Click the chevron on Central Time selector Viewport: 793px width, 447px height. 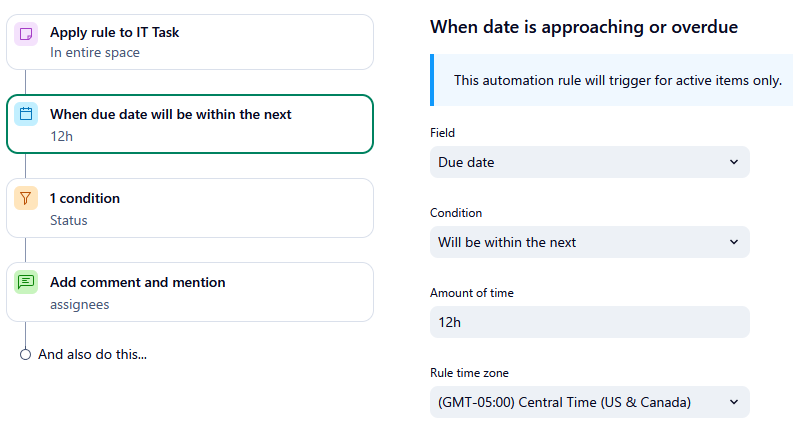pyautogui.click(x=733, y=402)
